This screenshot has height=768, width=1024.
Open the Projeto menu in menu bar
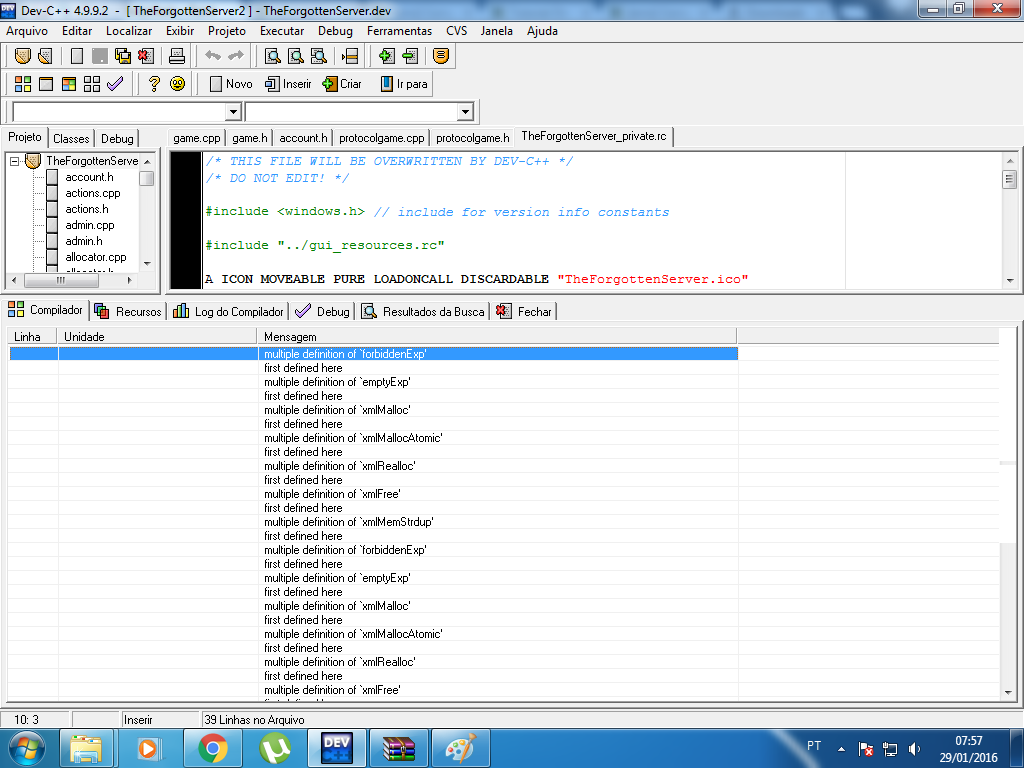(227, 31)
